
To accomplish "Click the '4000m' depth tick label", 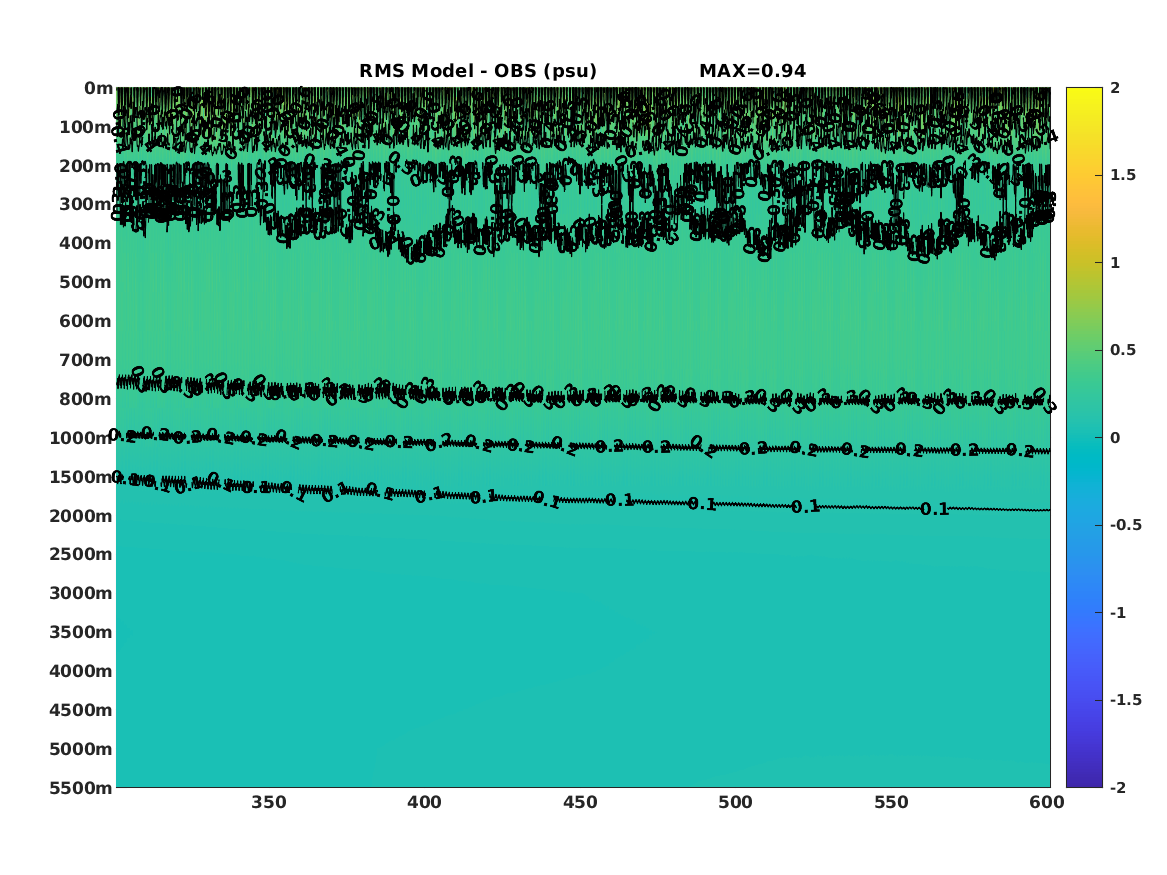I will click(x=80, y=671).
